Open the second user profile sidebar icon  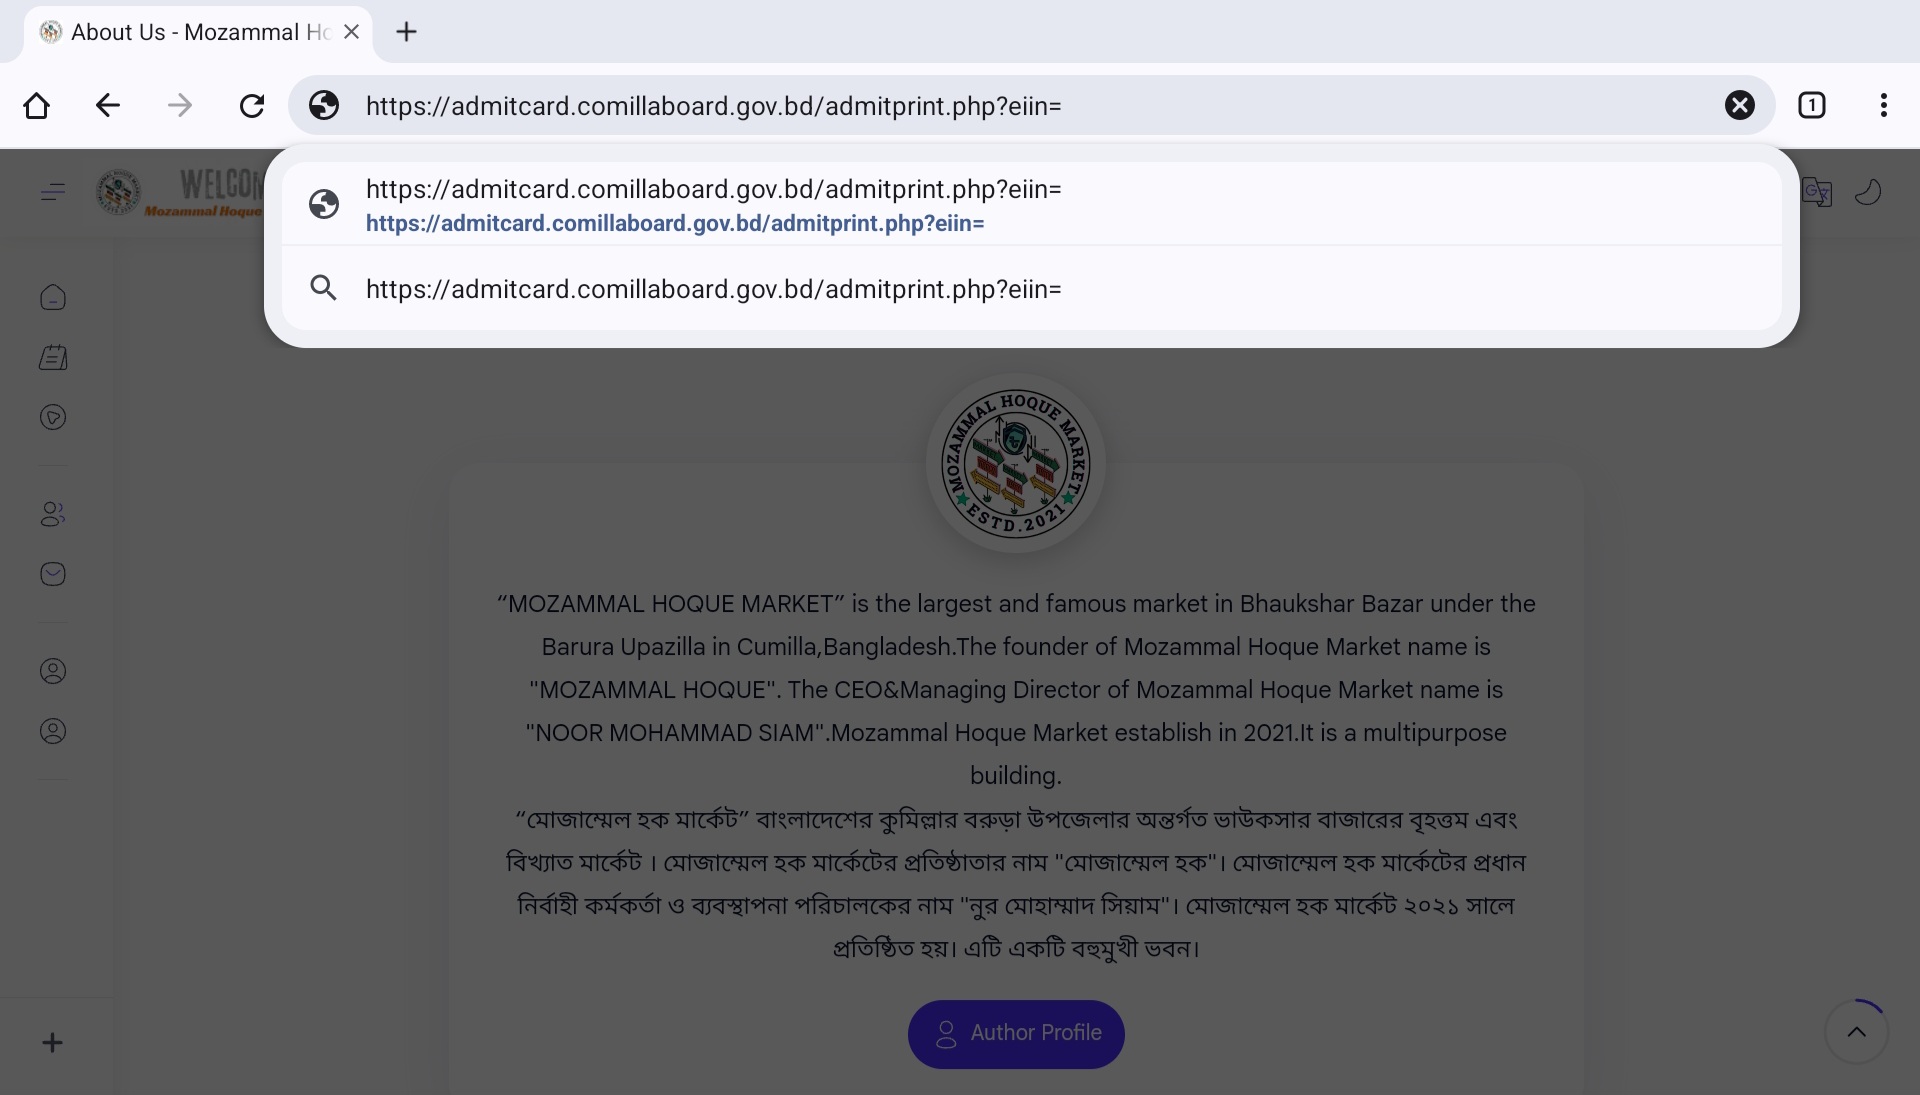[53, 731]
